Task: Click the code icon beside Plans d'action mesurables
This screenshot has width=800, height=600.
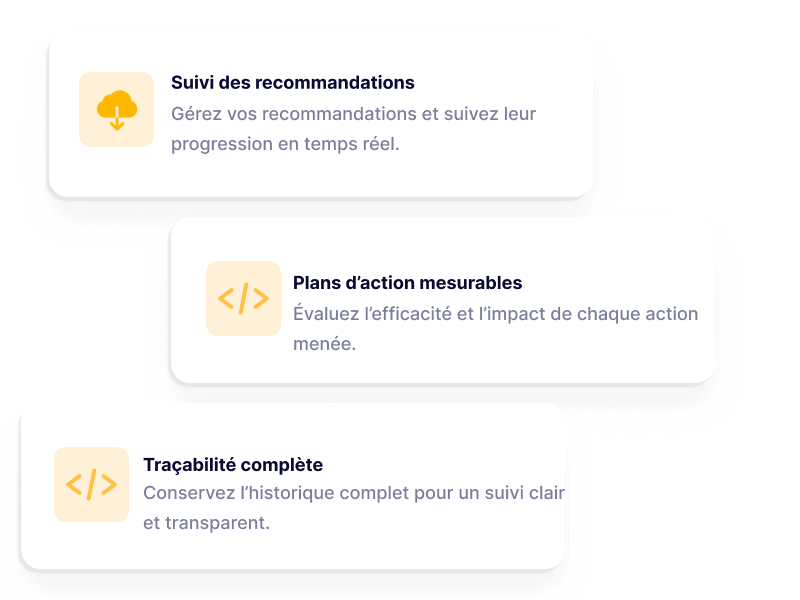Action: (x=243, y=298)
